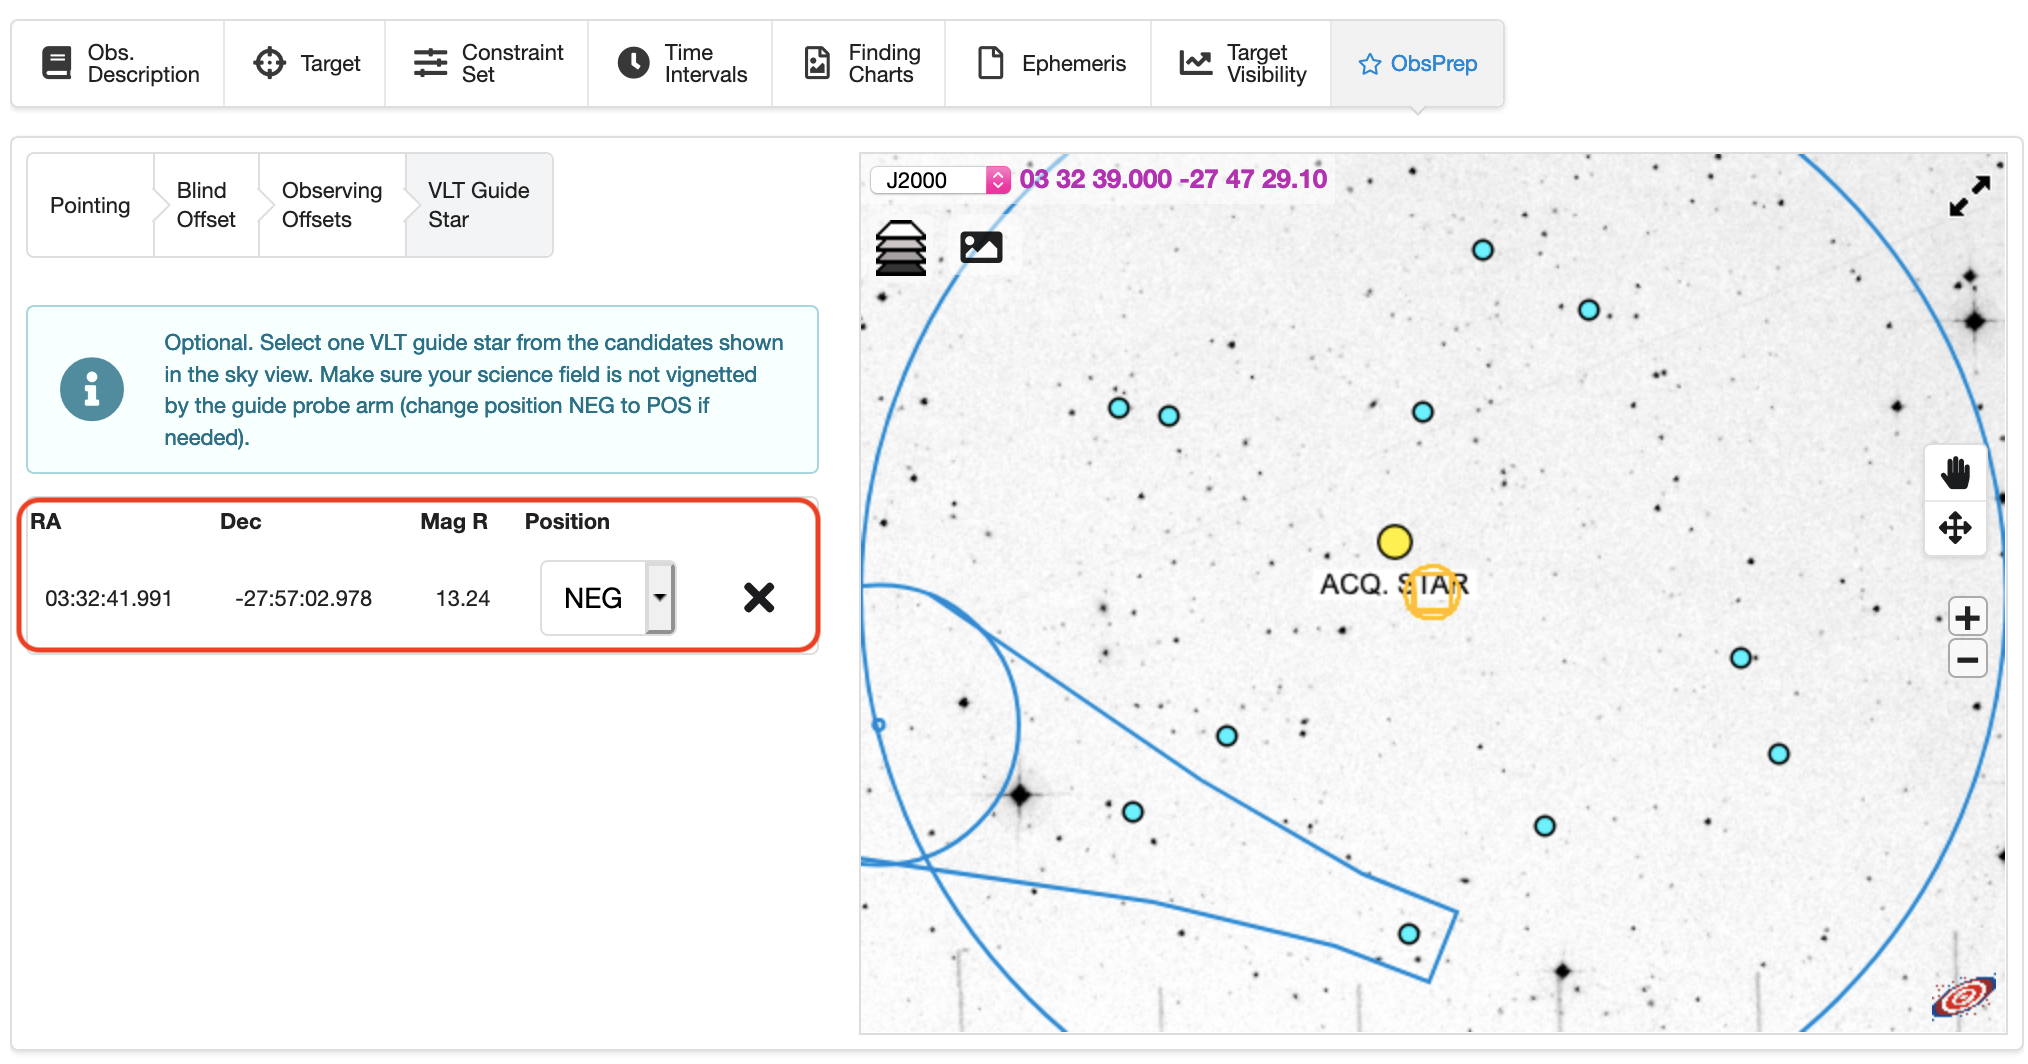Select the hand pan tool
2028x1064 pixels.
(x=1955, y=472)
